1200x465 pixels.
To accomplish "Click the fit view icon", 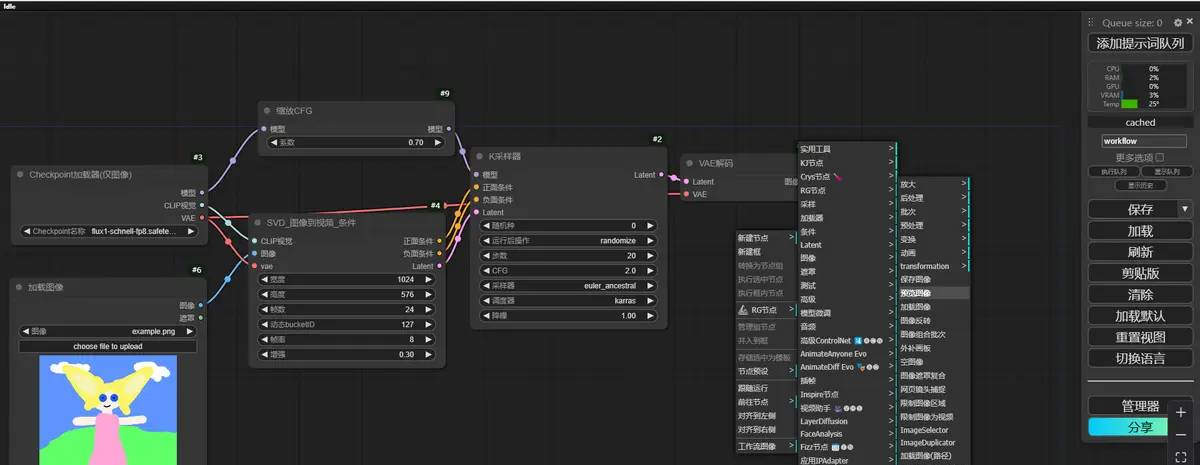I will 1180,457.
